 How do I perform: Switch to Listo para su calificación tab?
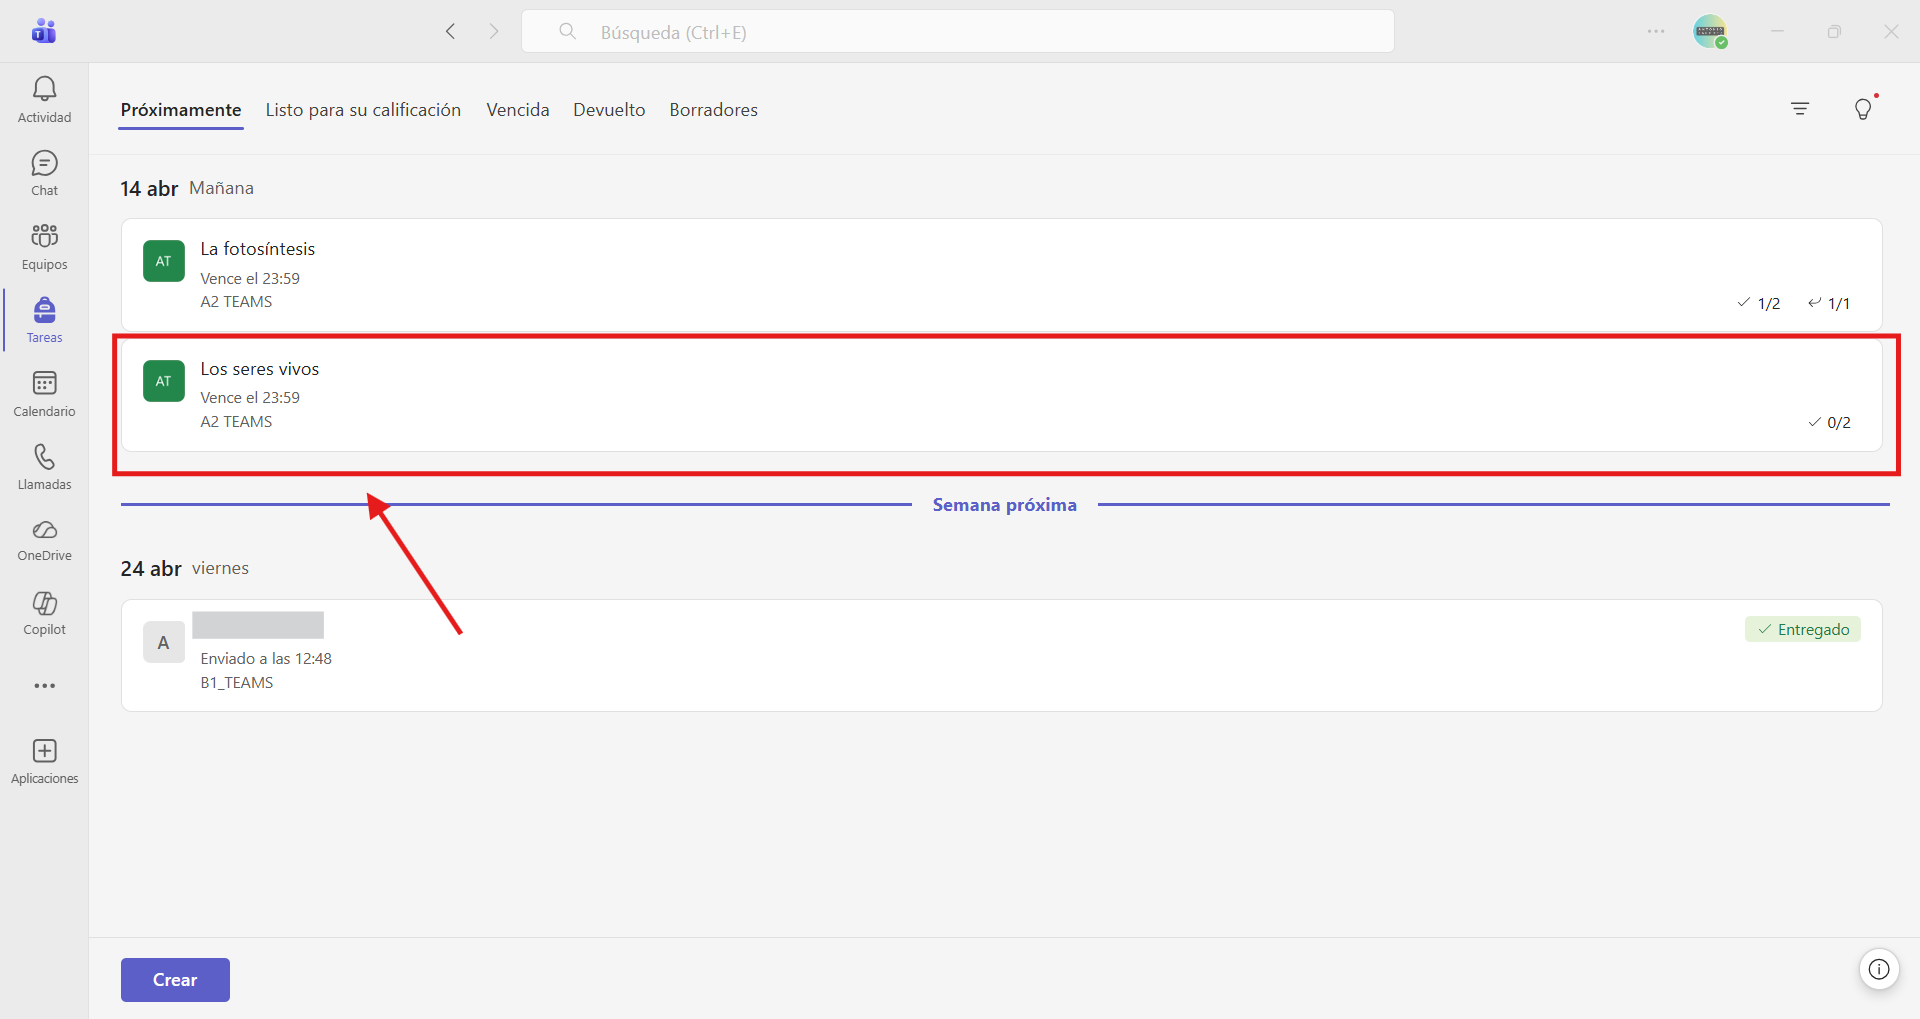(x=363, y=110)
